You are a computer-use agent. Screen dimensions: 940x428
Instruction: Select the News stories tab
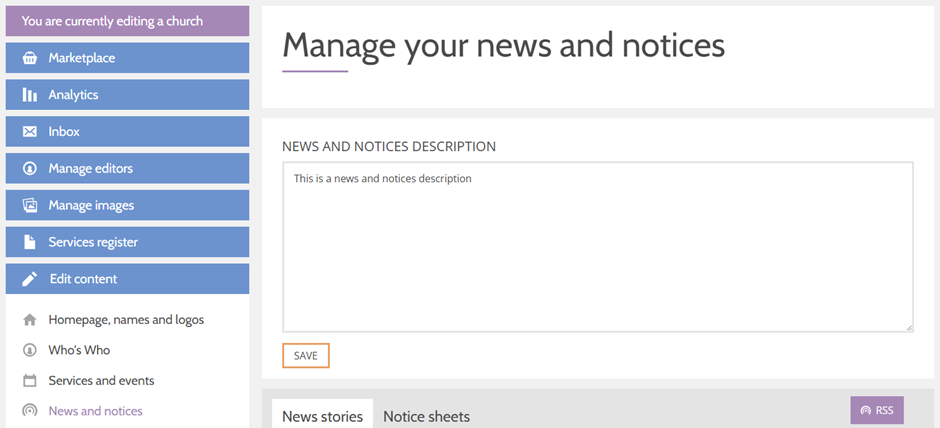coord(323,414)
